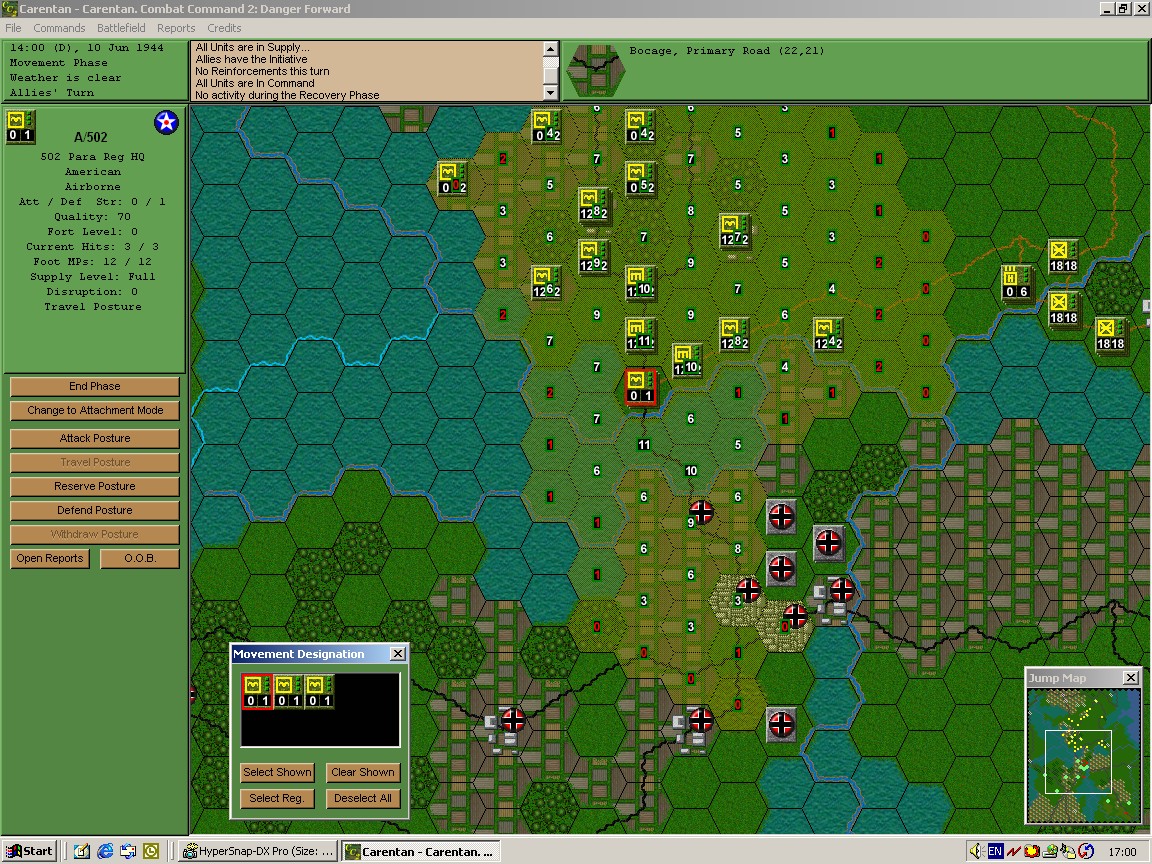Click the Open Reports button
The height and width of the screenshot is (864, 1152).
point(50,558)
